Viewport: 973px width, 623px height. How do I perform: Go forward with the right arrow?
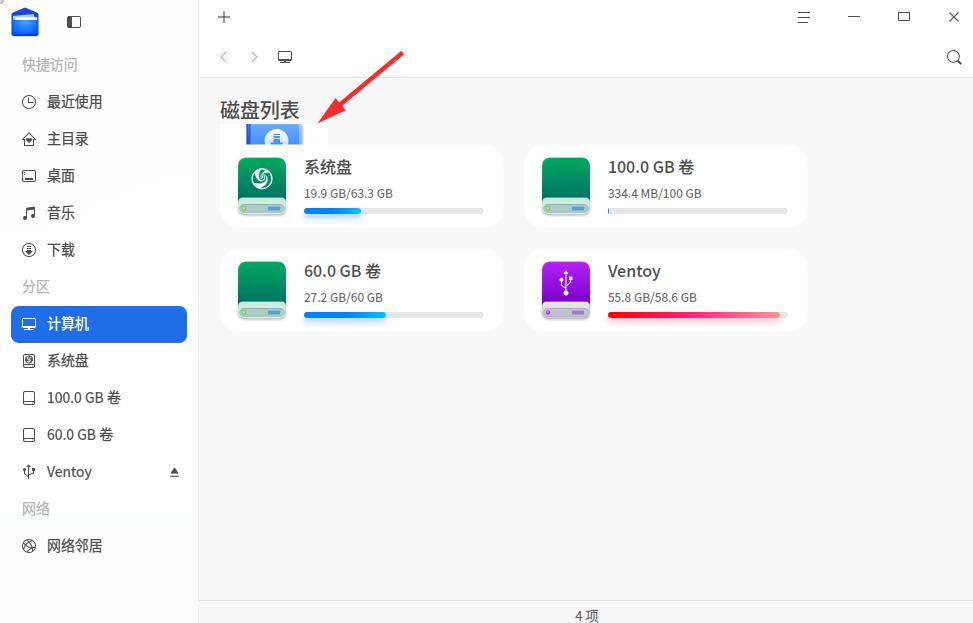254,57
